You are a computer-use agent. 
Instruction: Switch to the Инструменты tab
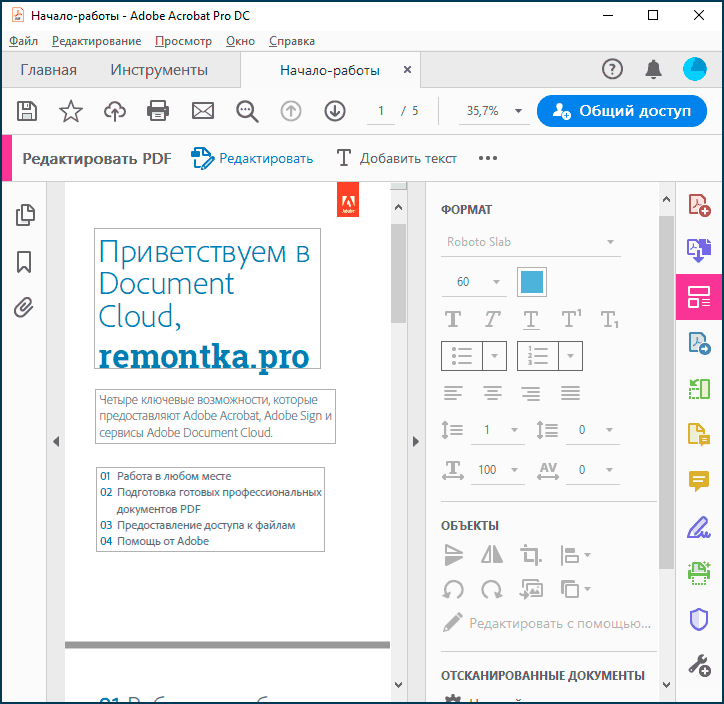pyautogui.click(x=159, y=70)
